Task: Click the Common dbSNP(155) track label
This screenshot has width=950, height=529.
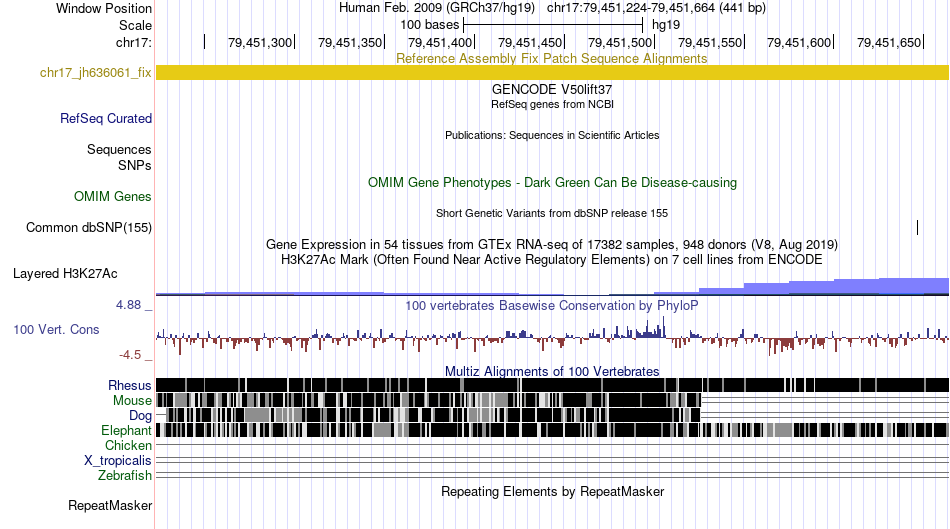Action: [x=89, y=227]
